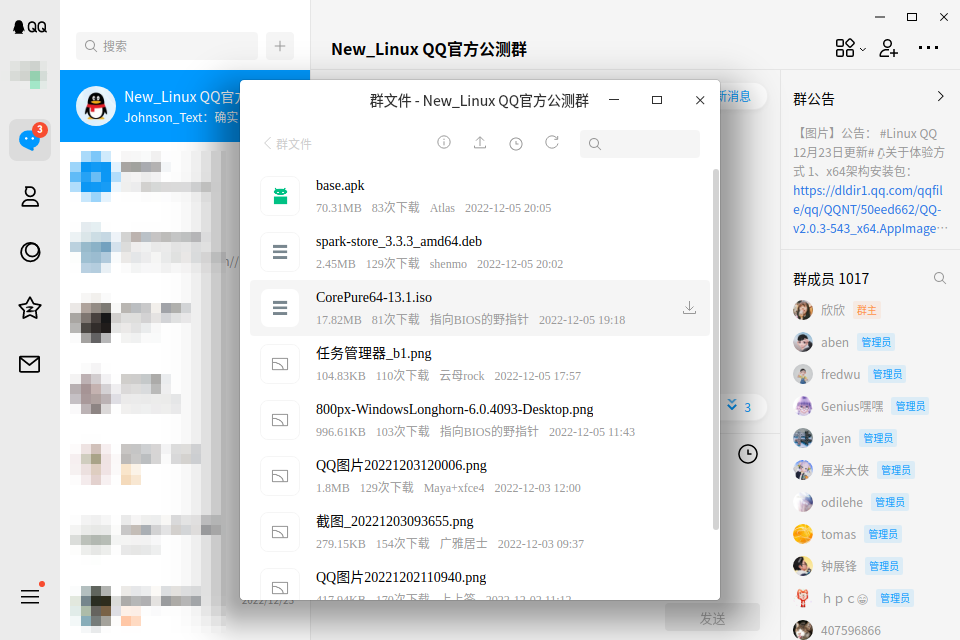The height and width of the screenshot is (640, 960).
Task: Click the QQ logo at top left
Action: tap(29, 27)
